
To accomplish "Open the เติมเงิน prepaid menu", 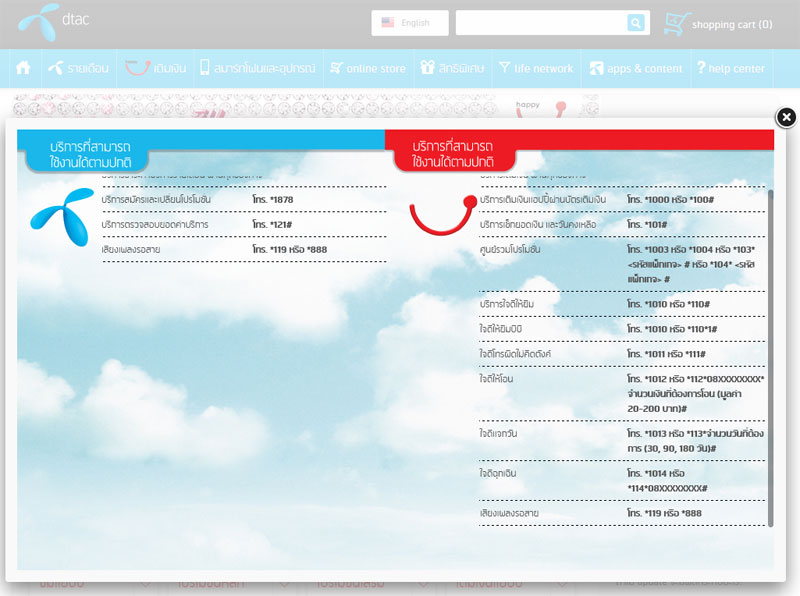I will tap(156, 68).
